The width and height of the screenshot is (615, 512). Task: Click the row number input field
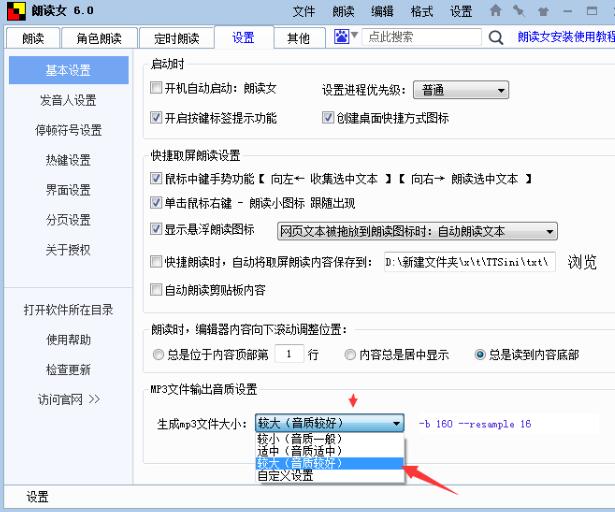(289, 354)
